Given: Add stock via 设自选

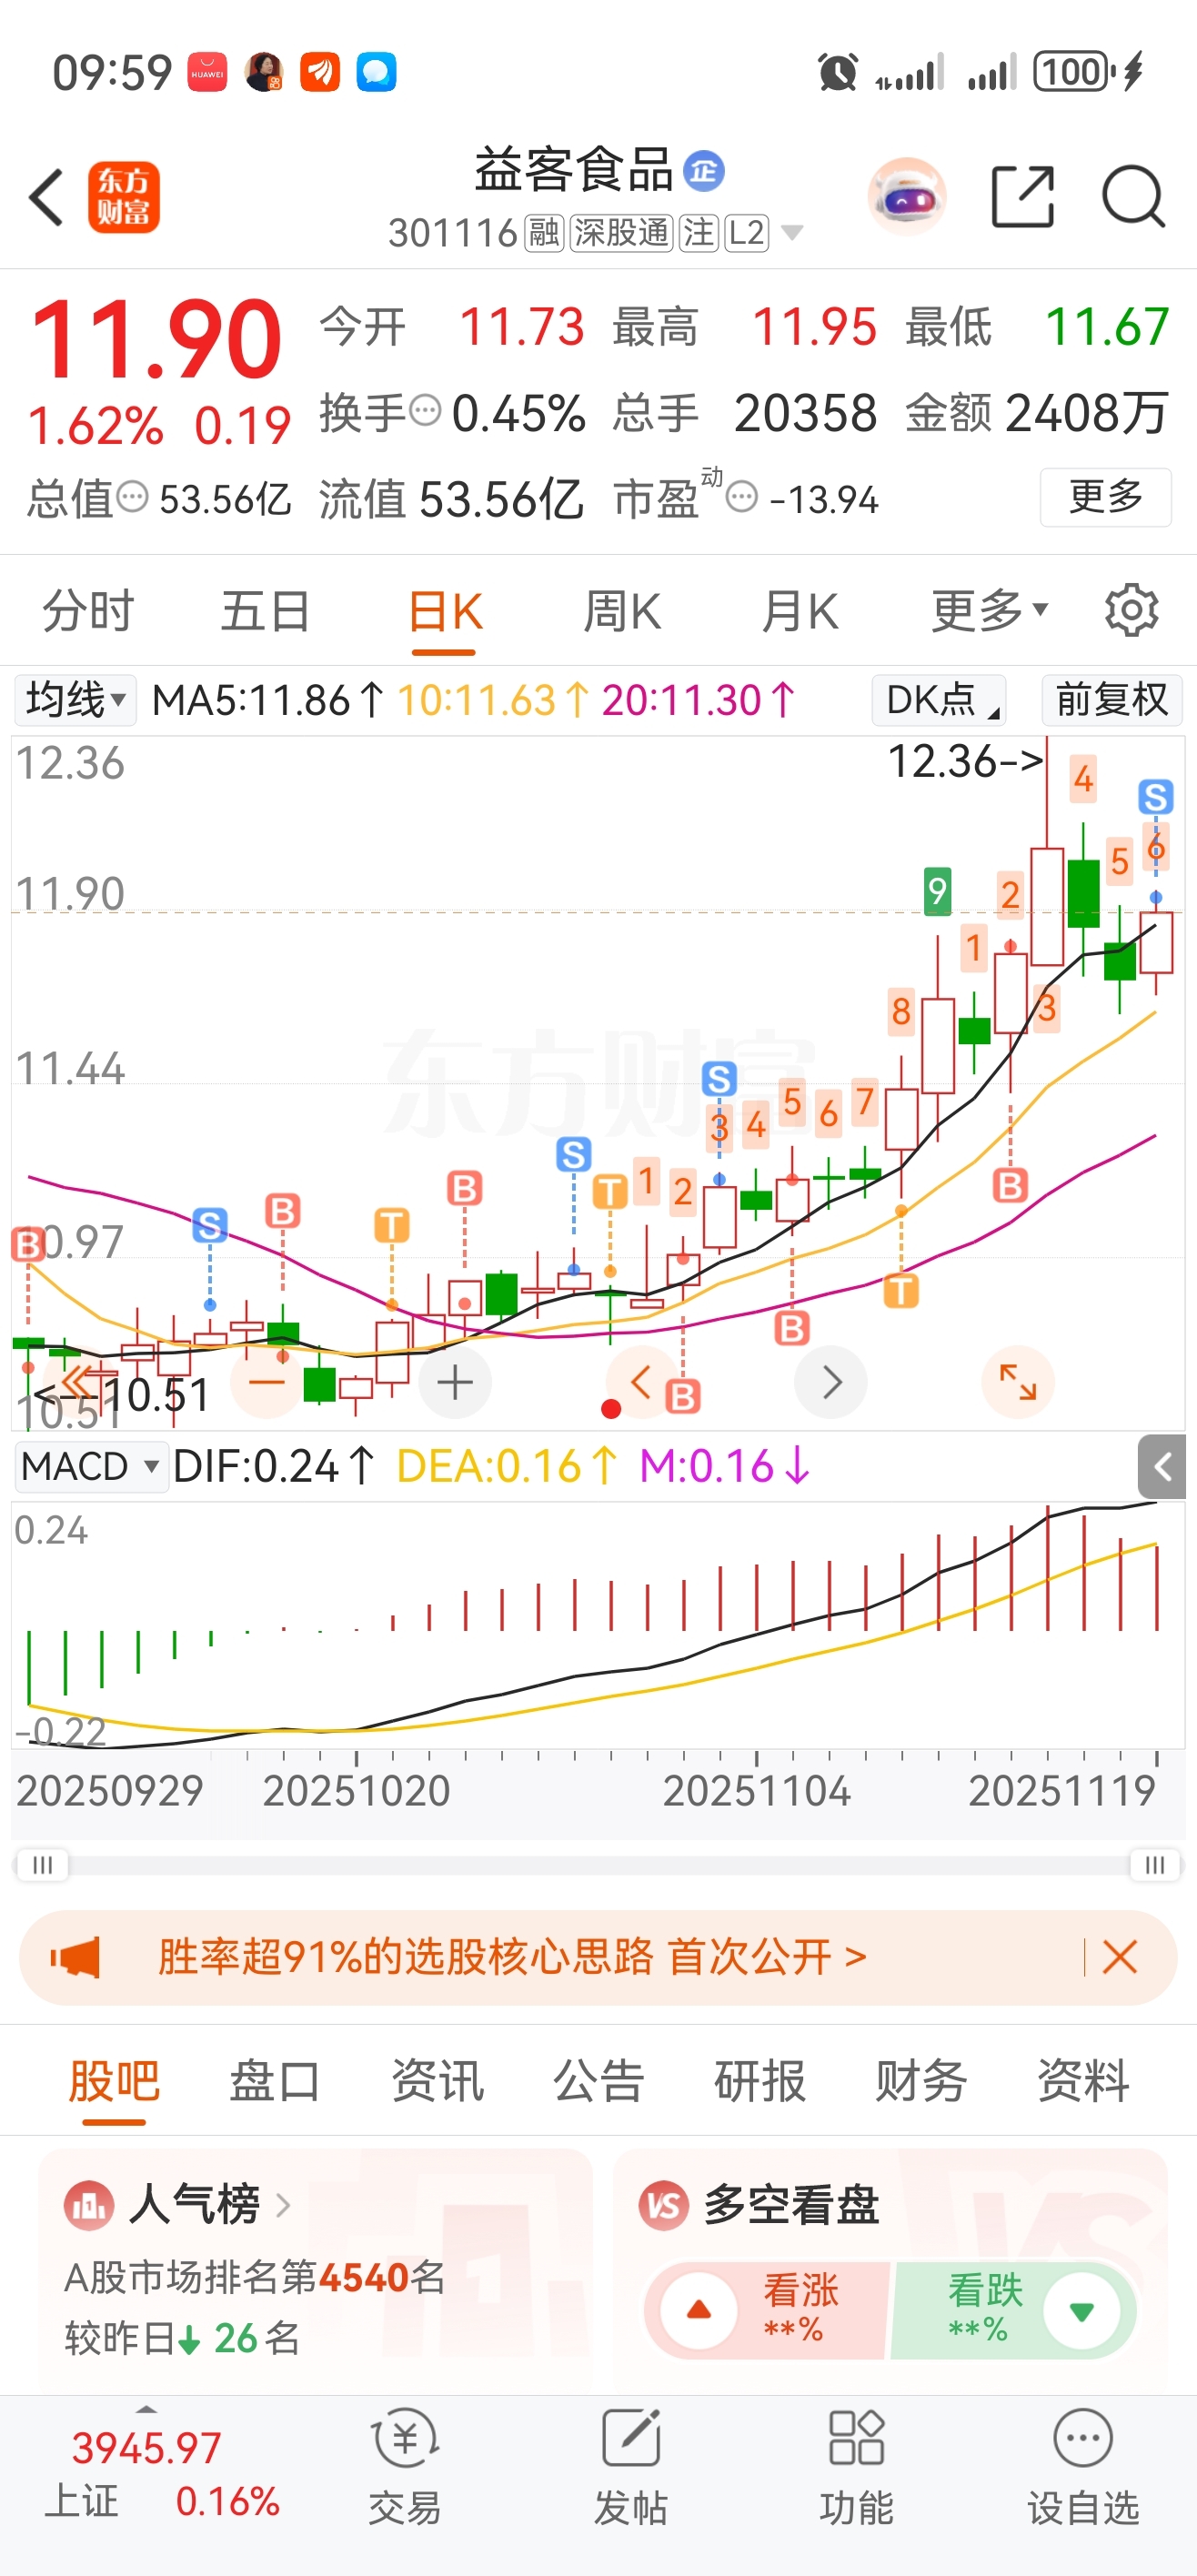Looking at the screenshot, I should coord(1083,2466).
